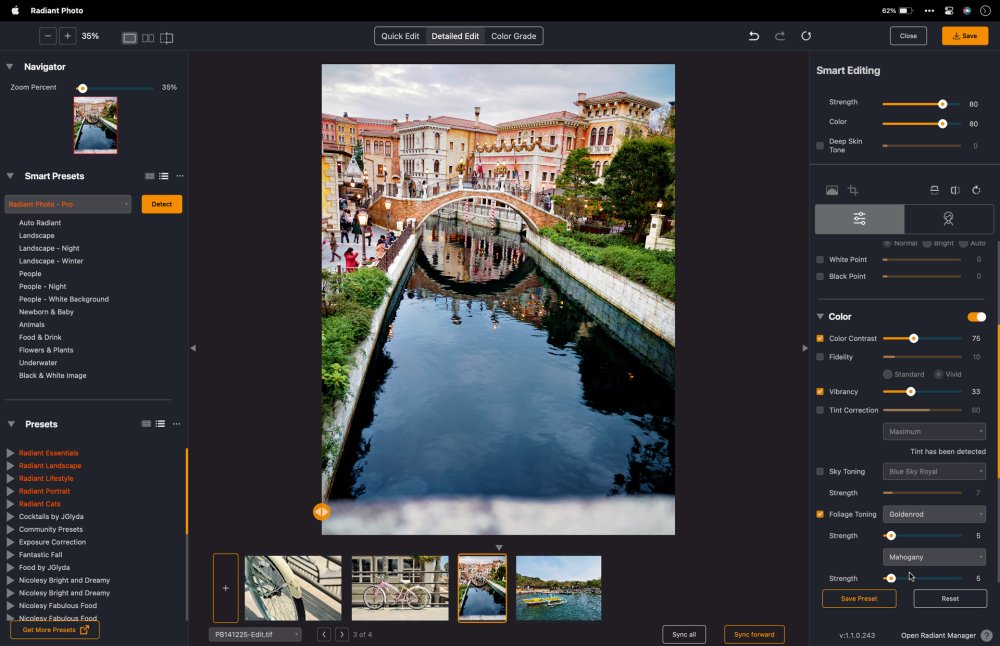Expand the Radiant Landscape preset folder

point(11,466)
